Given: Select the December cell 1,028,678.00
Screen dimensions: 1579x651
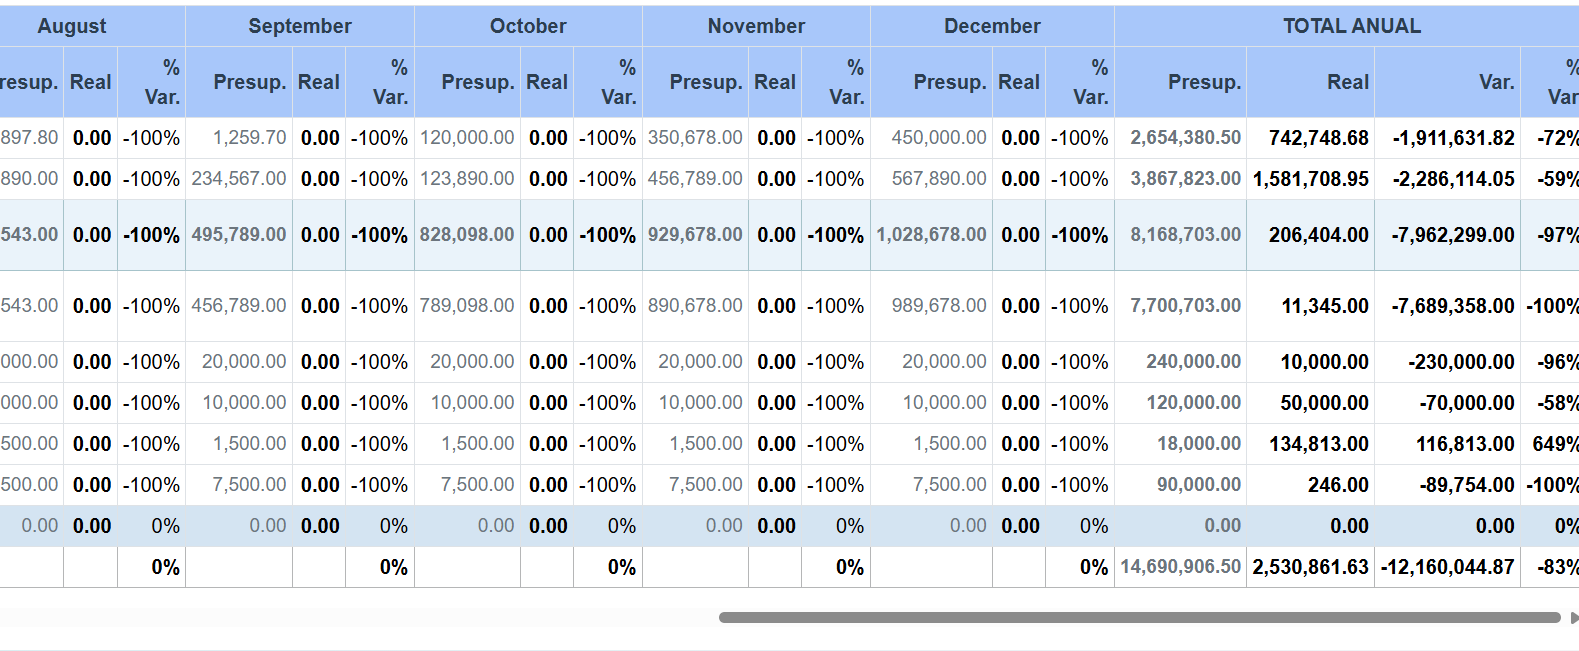Looking at the screenshot, I should tap(931, 235).
